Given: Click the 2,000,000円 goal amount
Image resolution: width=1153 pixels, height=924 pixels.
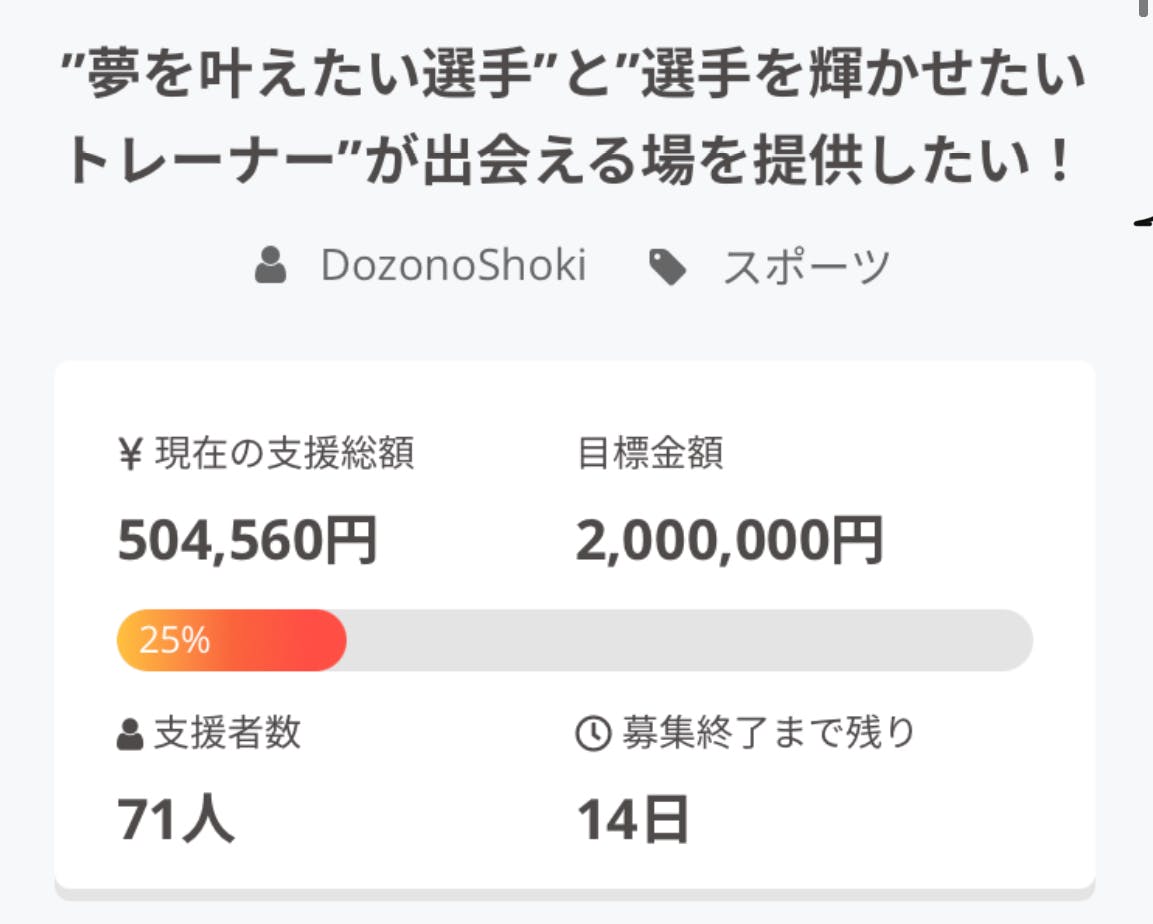Looking at the screenshot, I should 729,541.
